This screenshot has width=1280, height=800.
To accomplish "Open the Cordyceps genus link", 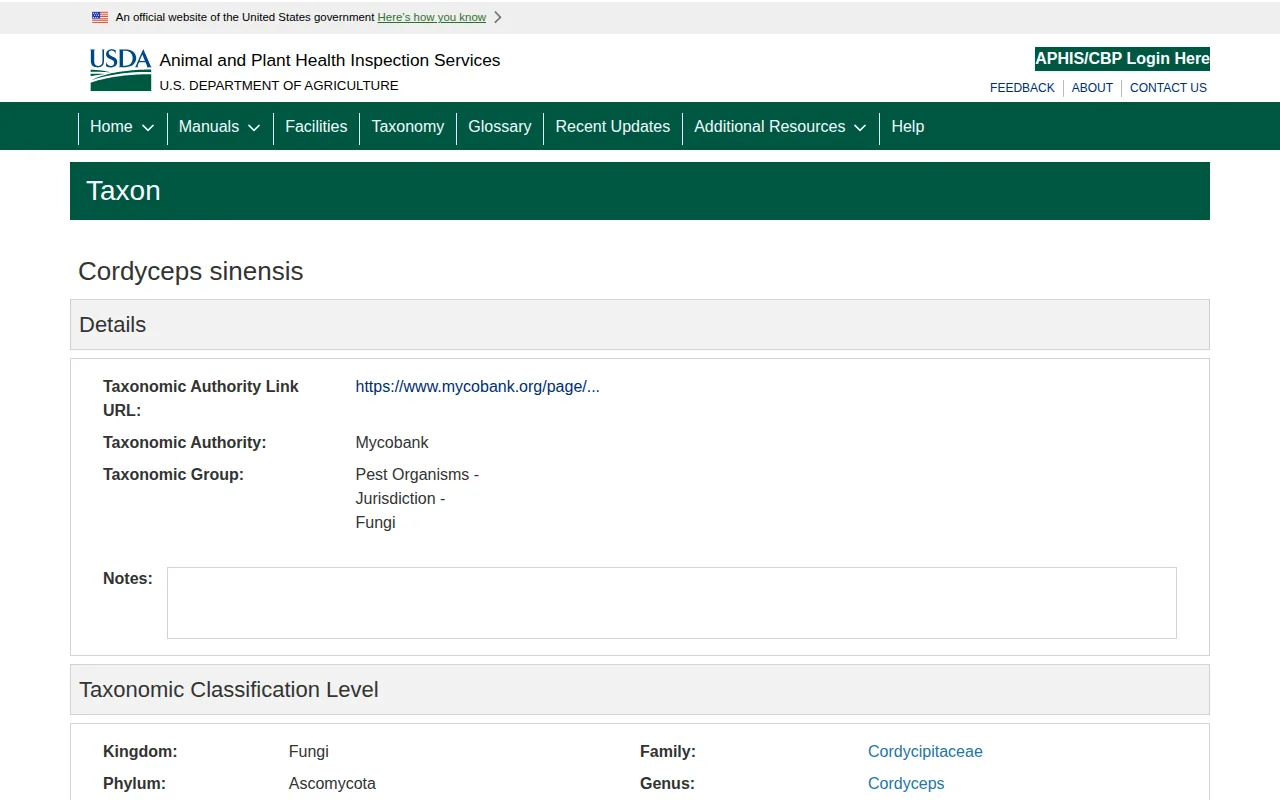I will pyautogui.click(x=906, y=784).
